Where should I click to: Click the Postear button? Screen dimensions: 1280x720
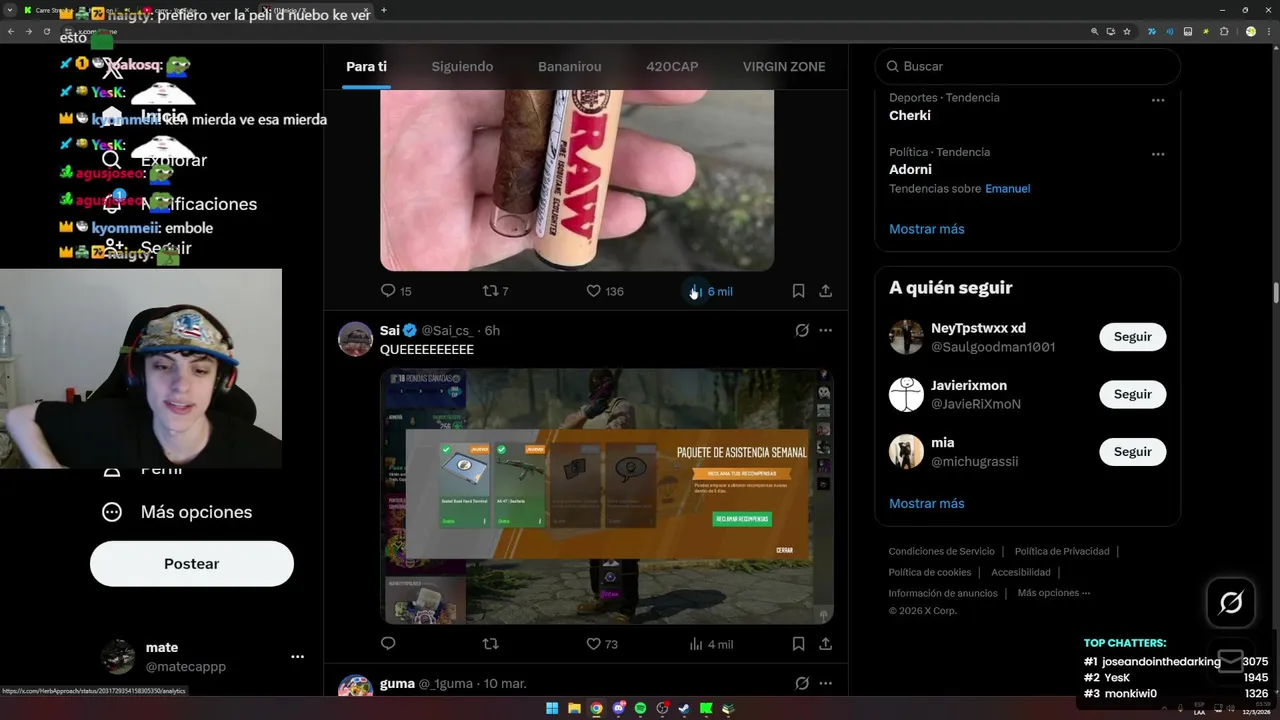(x=192, y=564)
